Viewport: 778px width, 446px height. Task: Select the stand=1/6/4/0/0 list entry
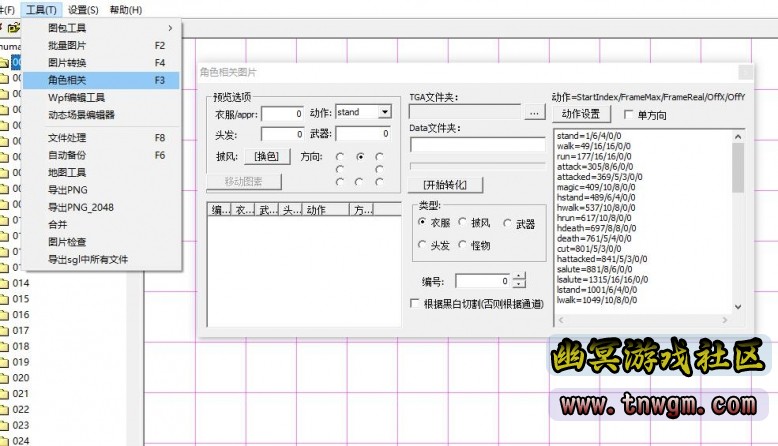point(589,135)
